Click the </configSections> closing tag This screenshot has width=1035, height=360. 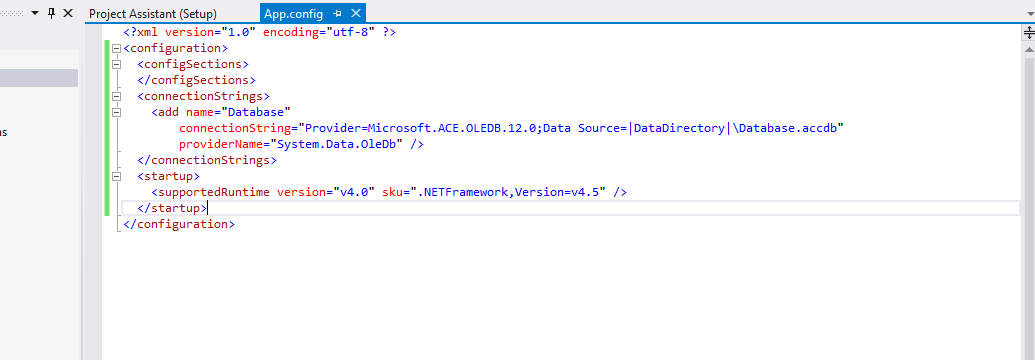(196, 81)
